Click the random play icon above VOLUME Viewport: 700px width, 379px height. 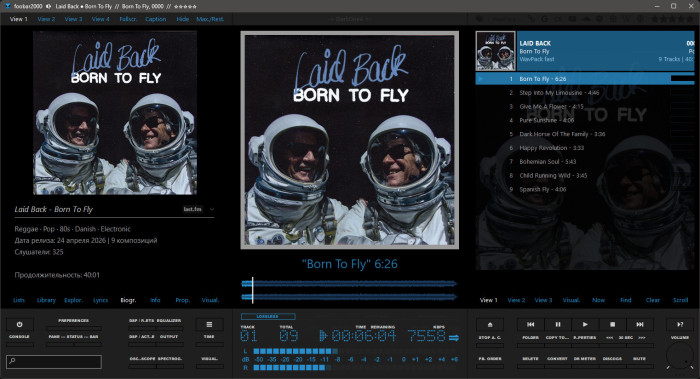(x=680, y=325)
